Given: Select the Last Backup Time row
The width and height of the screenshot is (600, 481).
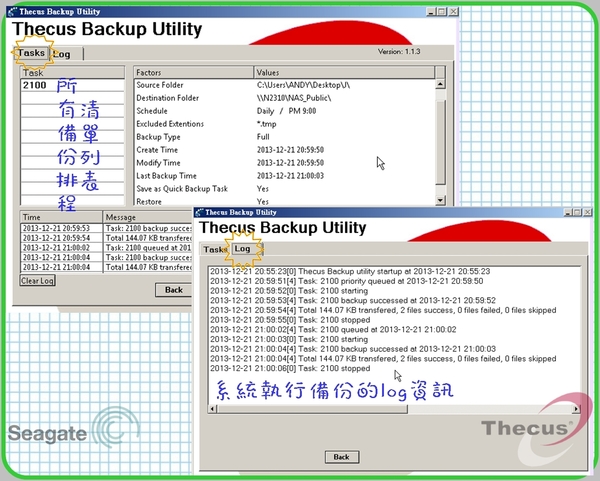Looking at the screenshot, I should (285, 176).
